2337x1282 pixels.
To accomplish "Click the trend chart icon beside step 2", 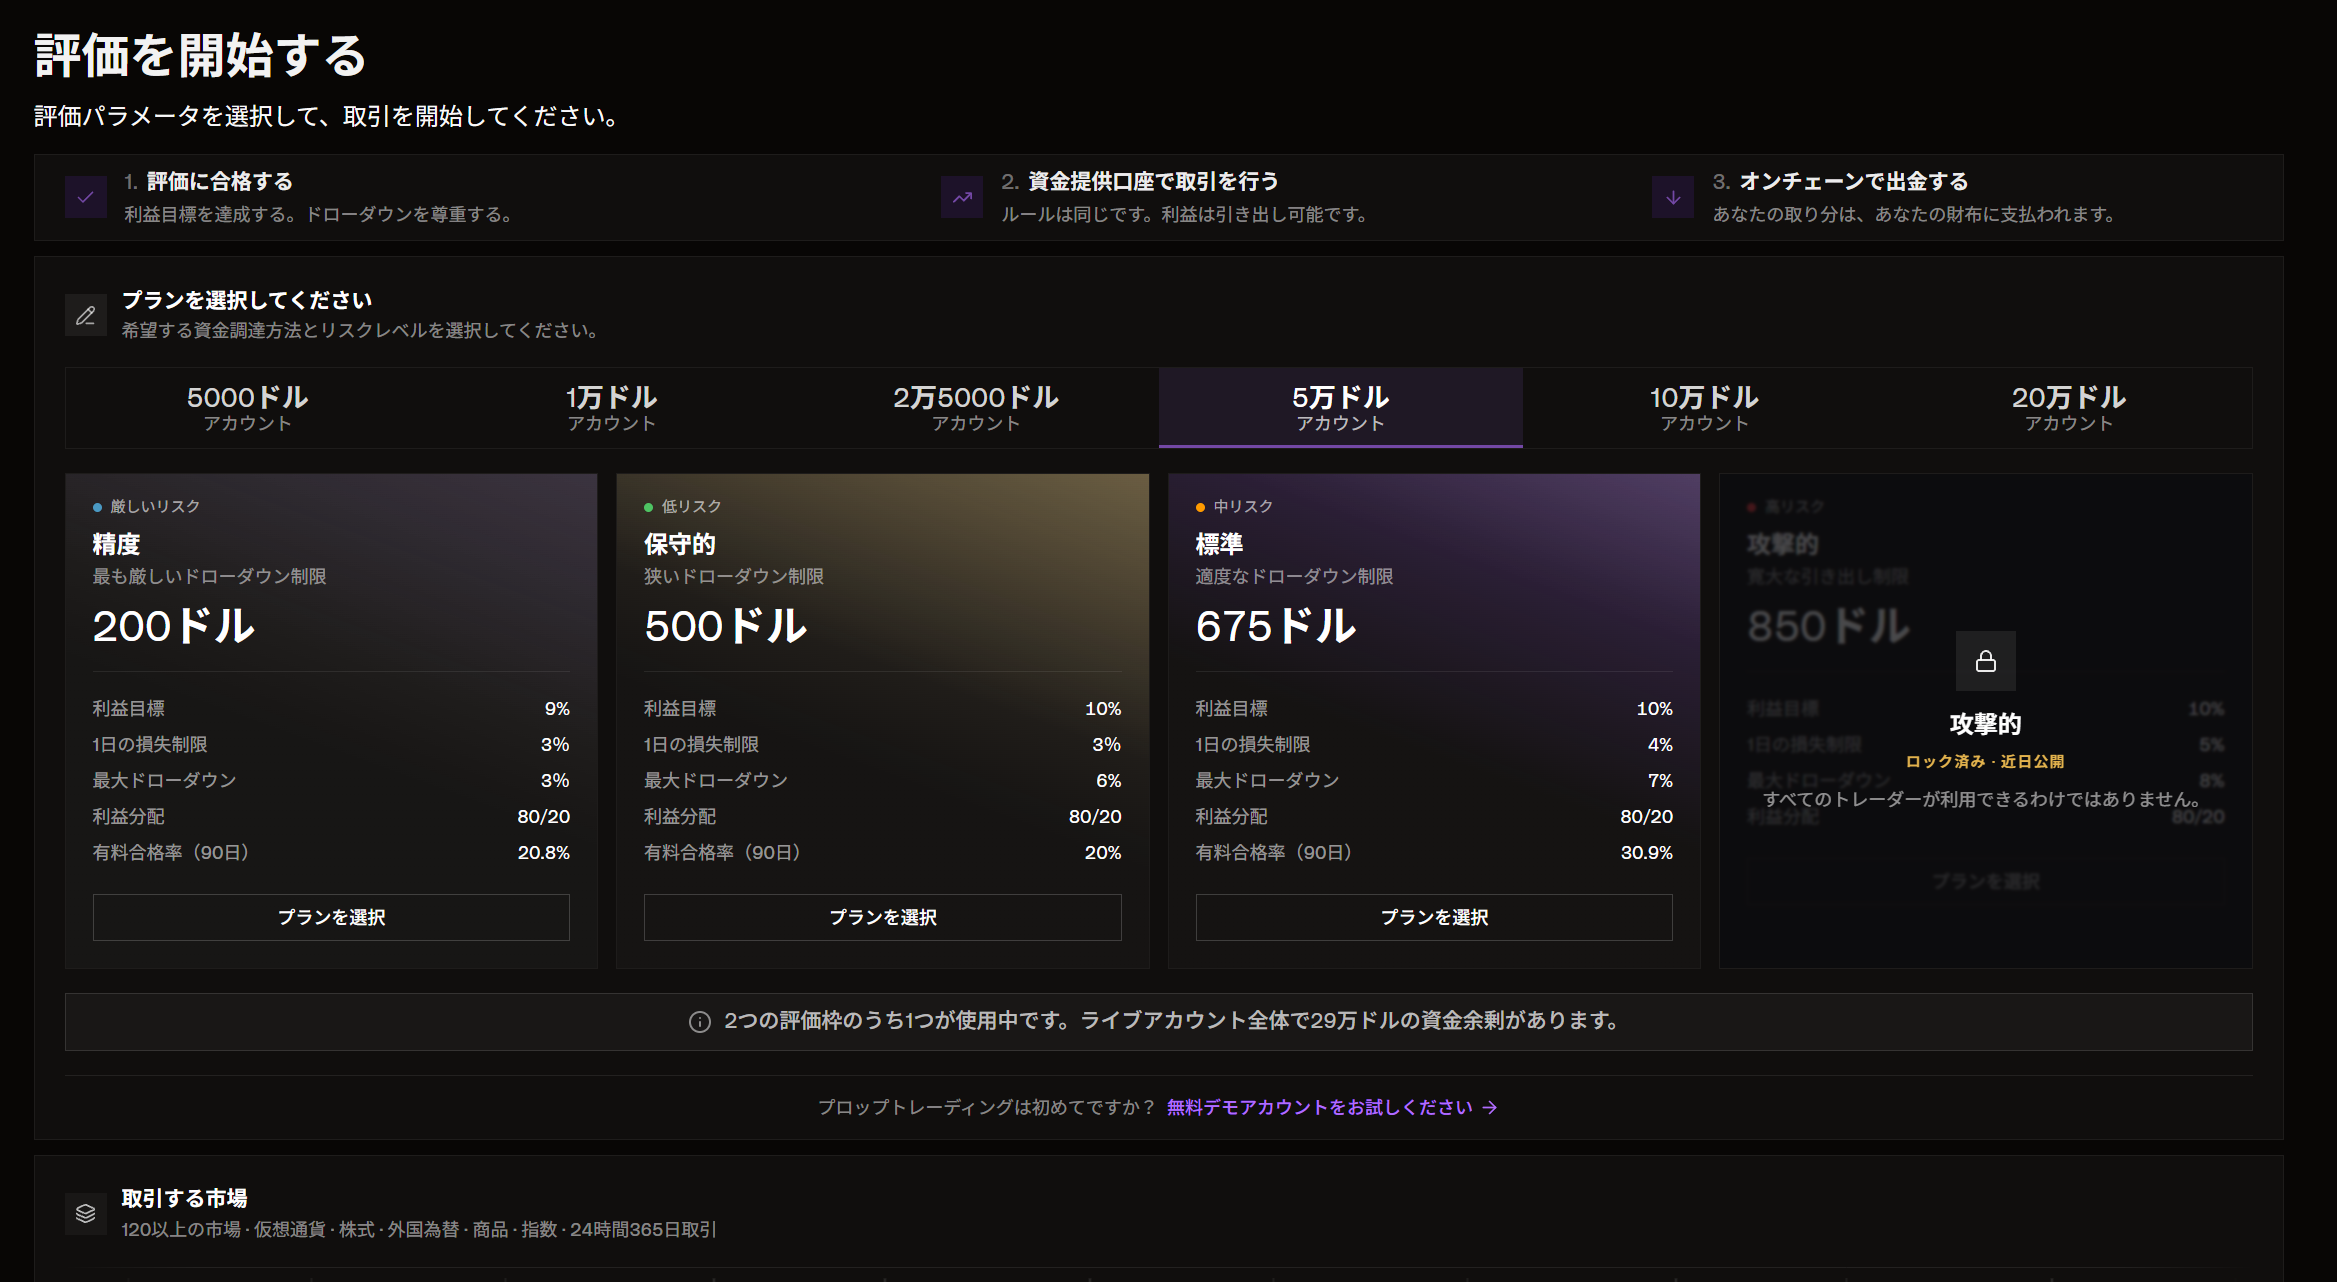I will [x=962, y=197].
